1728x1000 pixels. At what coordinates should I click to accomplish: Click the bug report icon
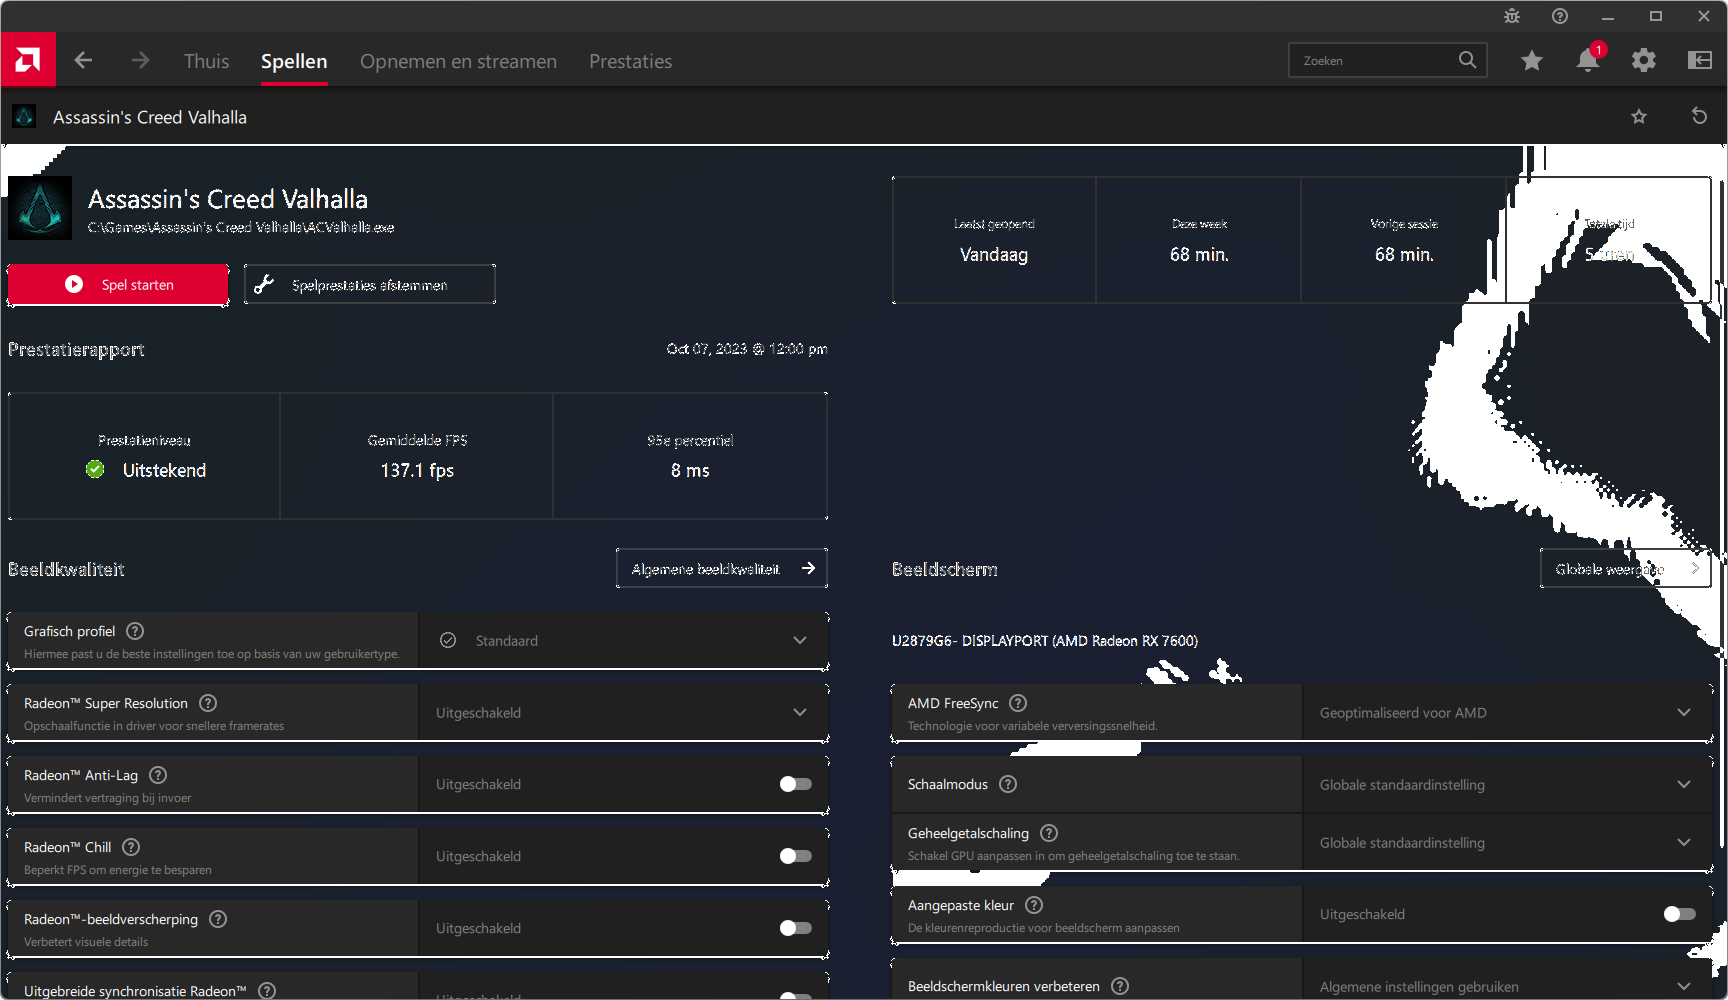1511,16
